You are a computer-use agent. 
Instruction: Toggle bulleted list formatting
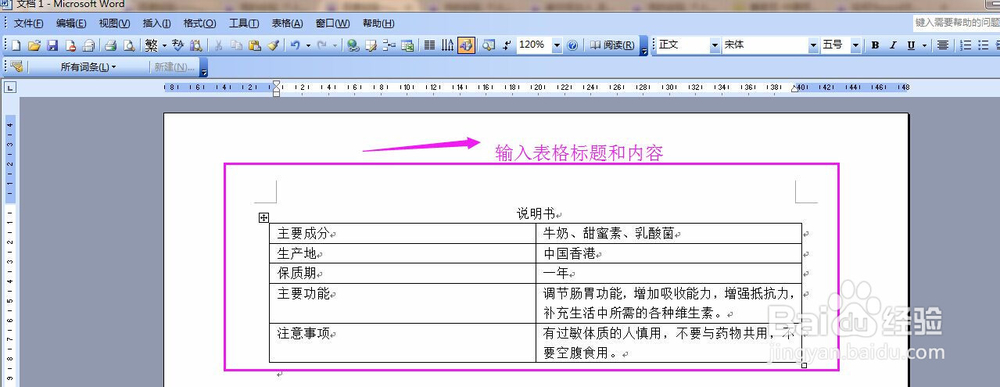click(x=983, y=45)
